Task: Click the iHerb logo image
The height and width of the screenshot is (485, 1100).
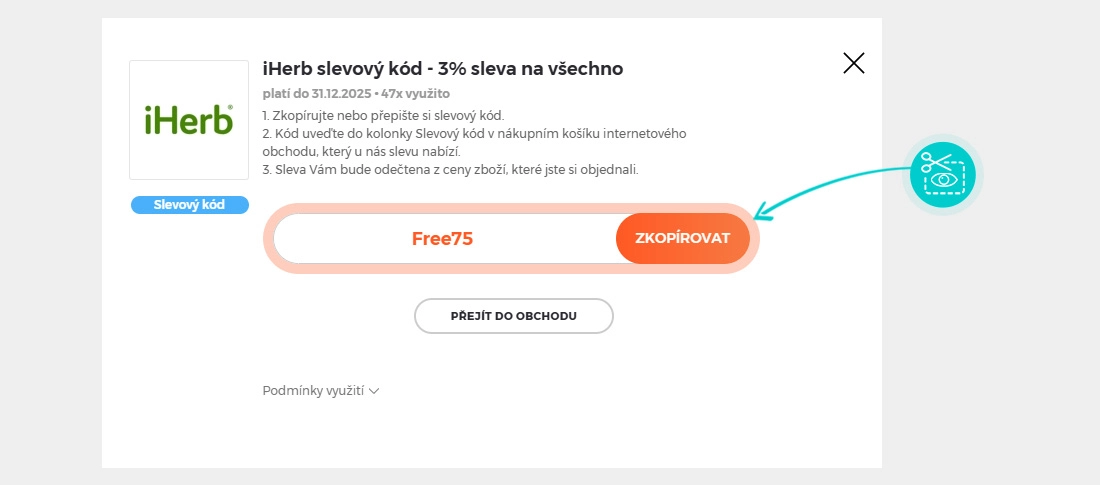Action: click(x=189, y=120)
